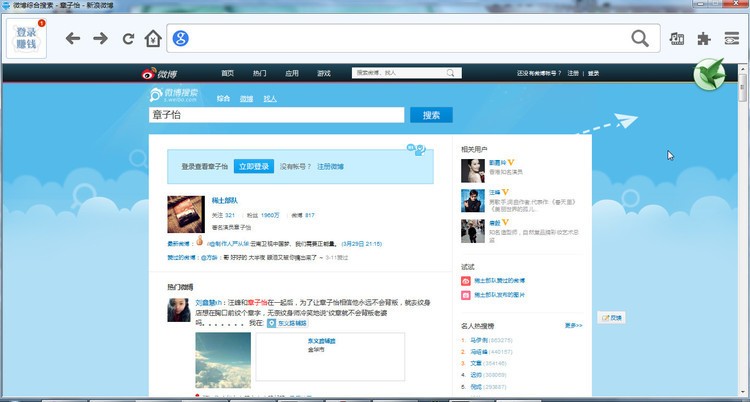
Task: Click the 东义路辅路 location tag
Action: 287,324
